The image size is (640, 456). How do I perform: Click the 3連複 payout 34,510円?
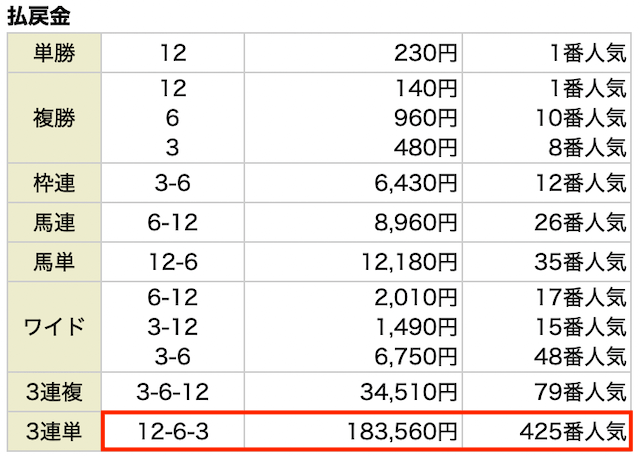tap(409, 392)
